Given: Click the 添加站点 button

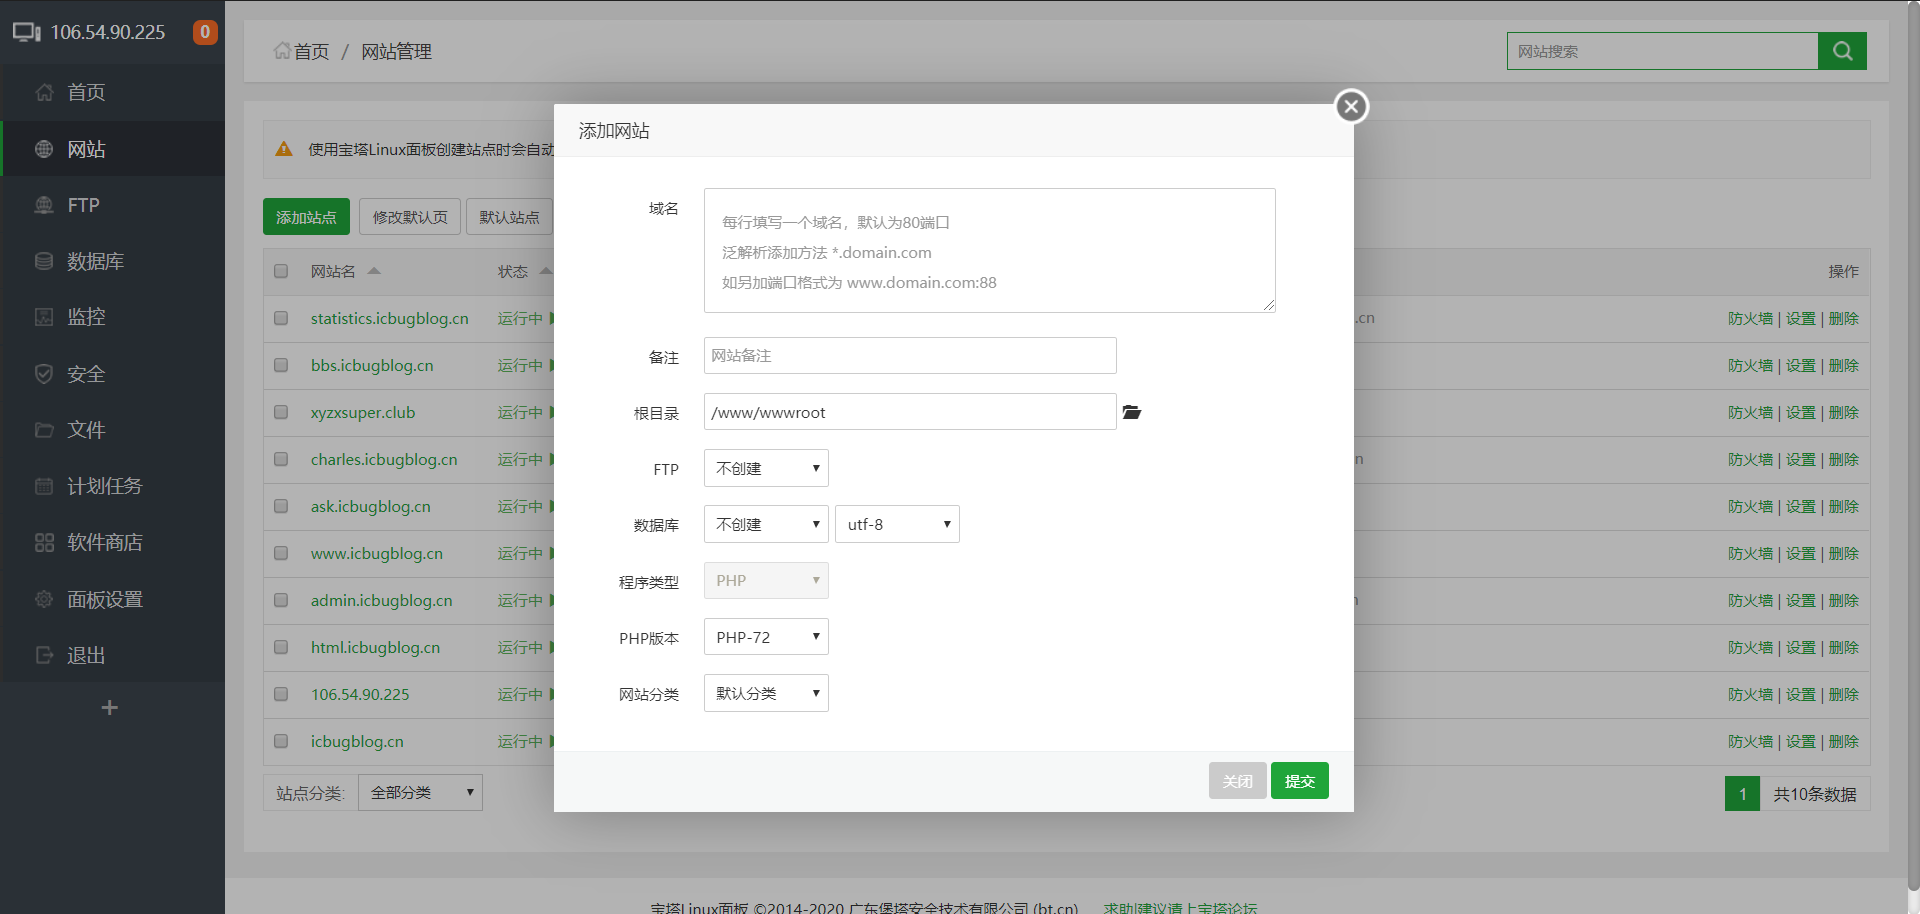Looking at the screenshot, I should [306, 217].
